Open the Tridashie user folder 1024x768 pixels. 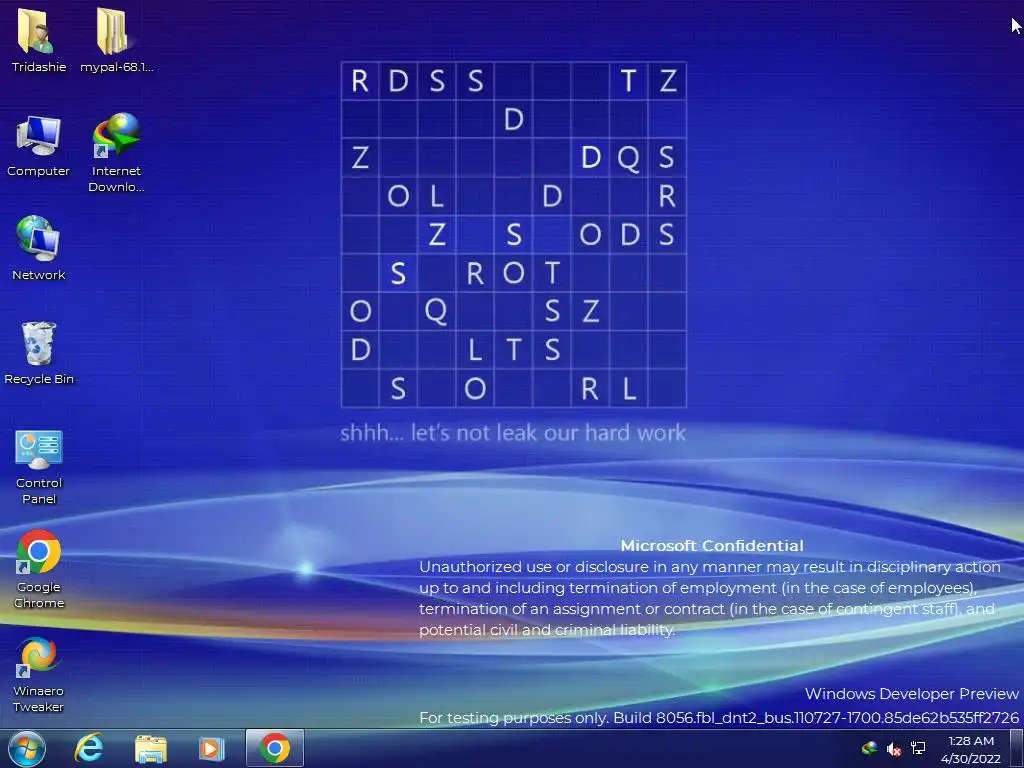click(39, 39)
